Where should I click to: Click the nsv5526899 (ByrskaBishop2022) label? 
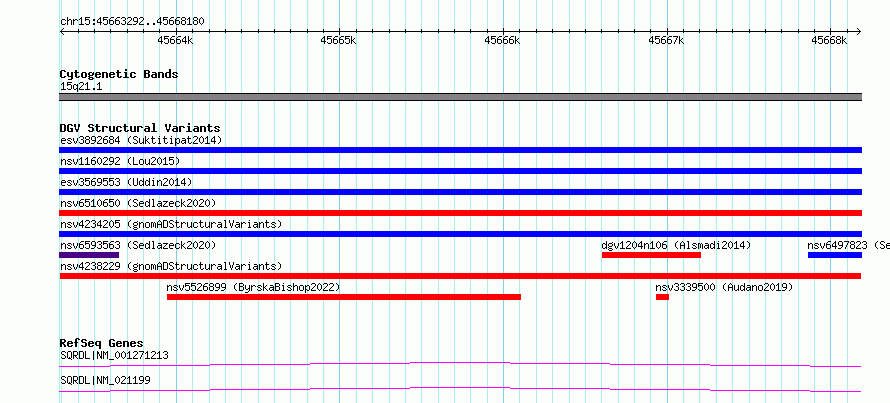[253, 287]
